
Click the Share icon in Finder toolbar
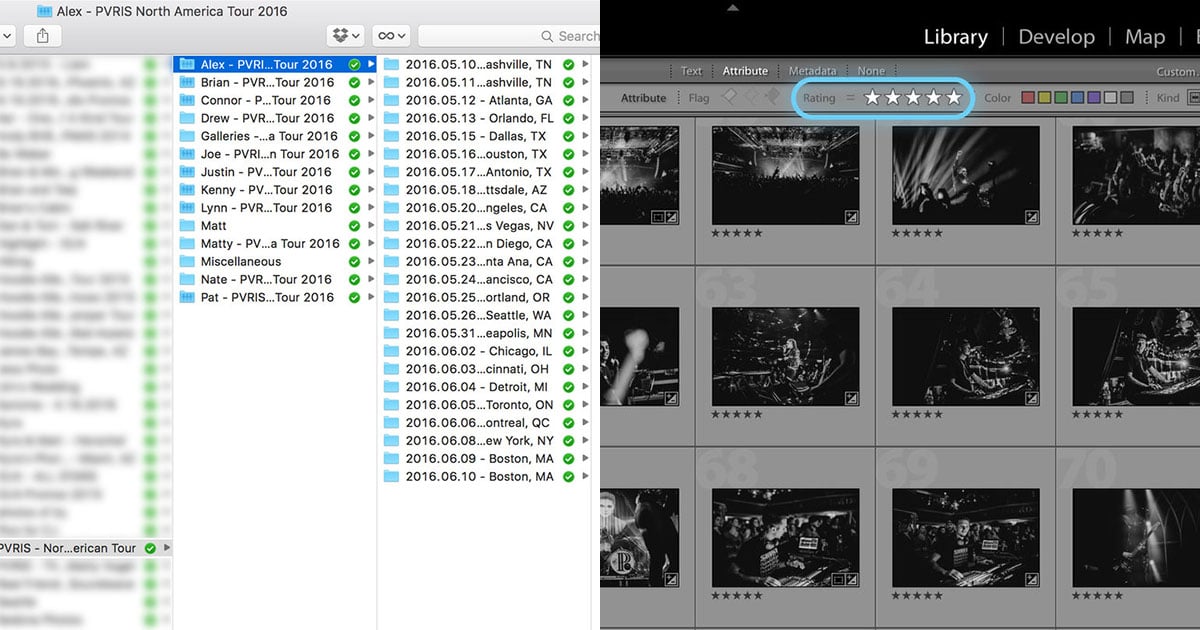click(x=42, y=36)
